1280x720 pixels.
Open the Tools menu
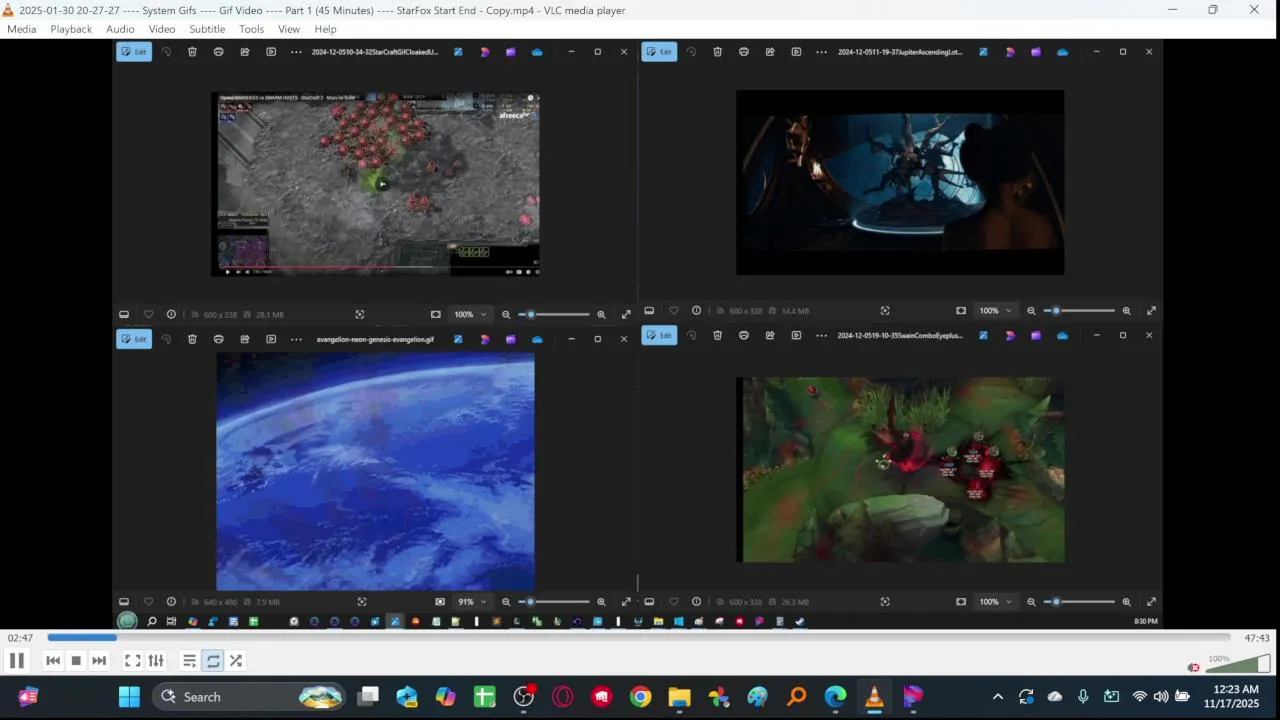click(252, 29)
